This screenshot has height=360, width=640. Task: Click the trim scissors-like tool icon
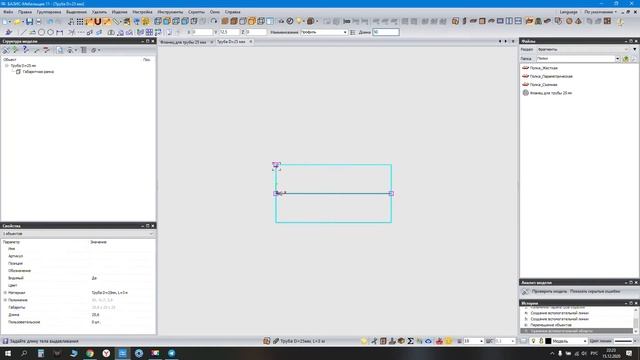[x=71, y=32]
